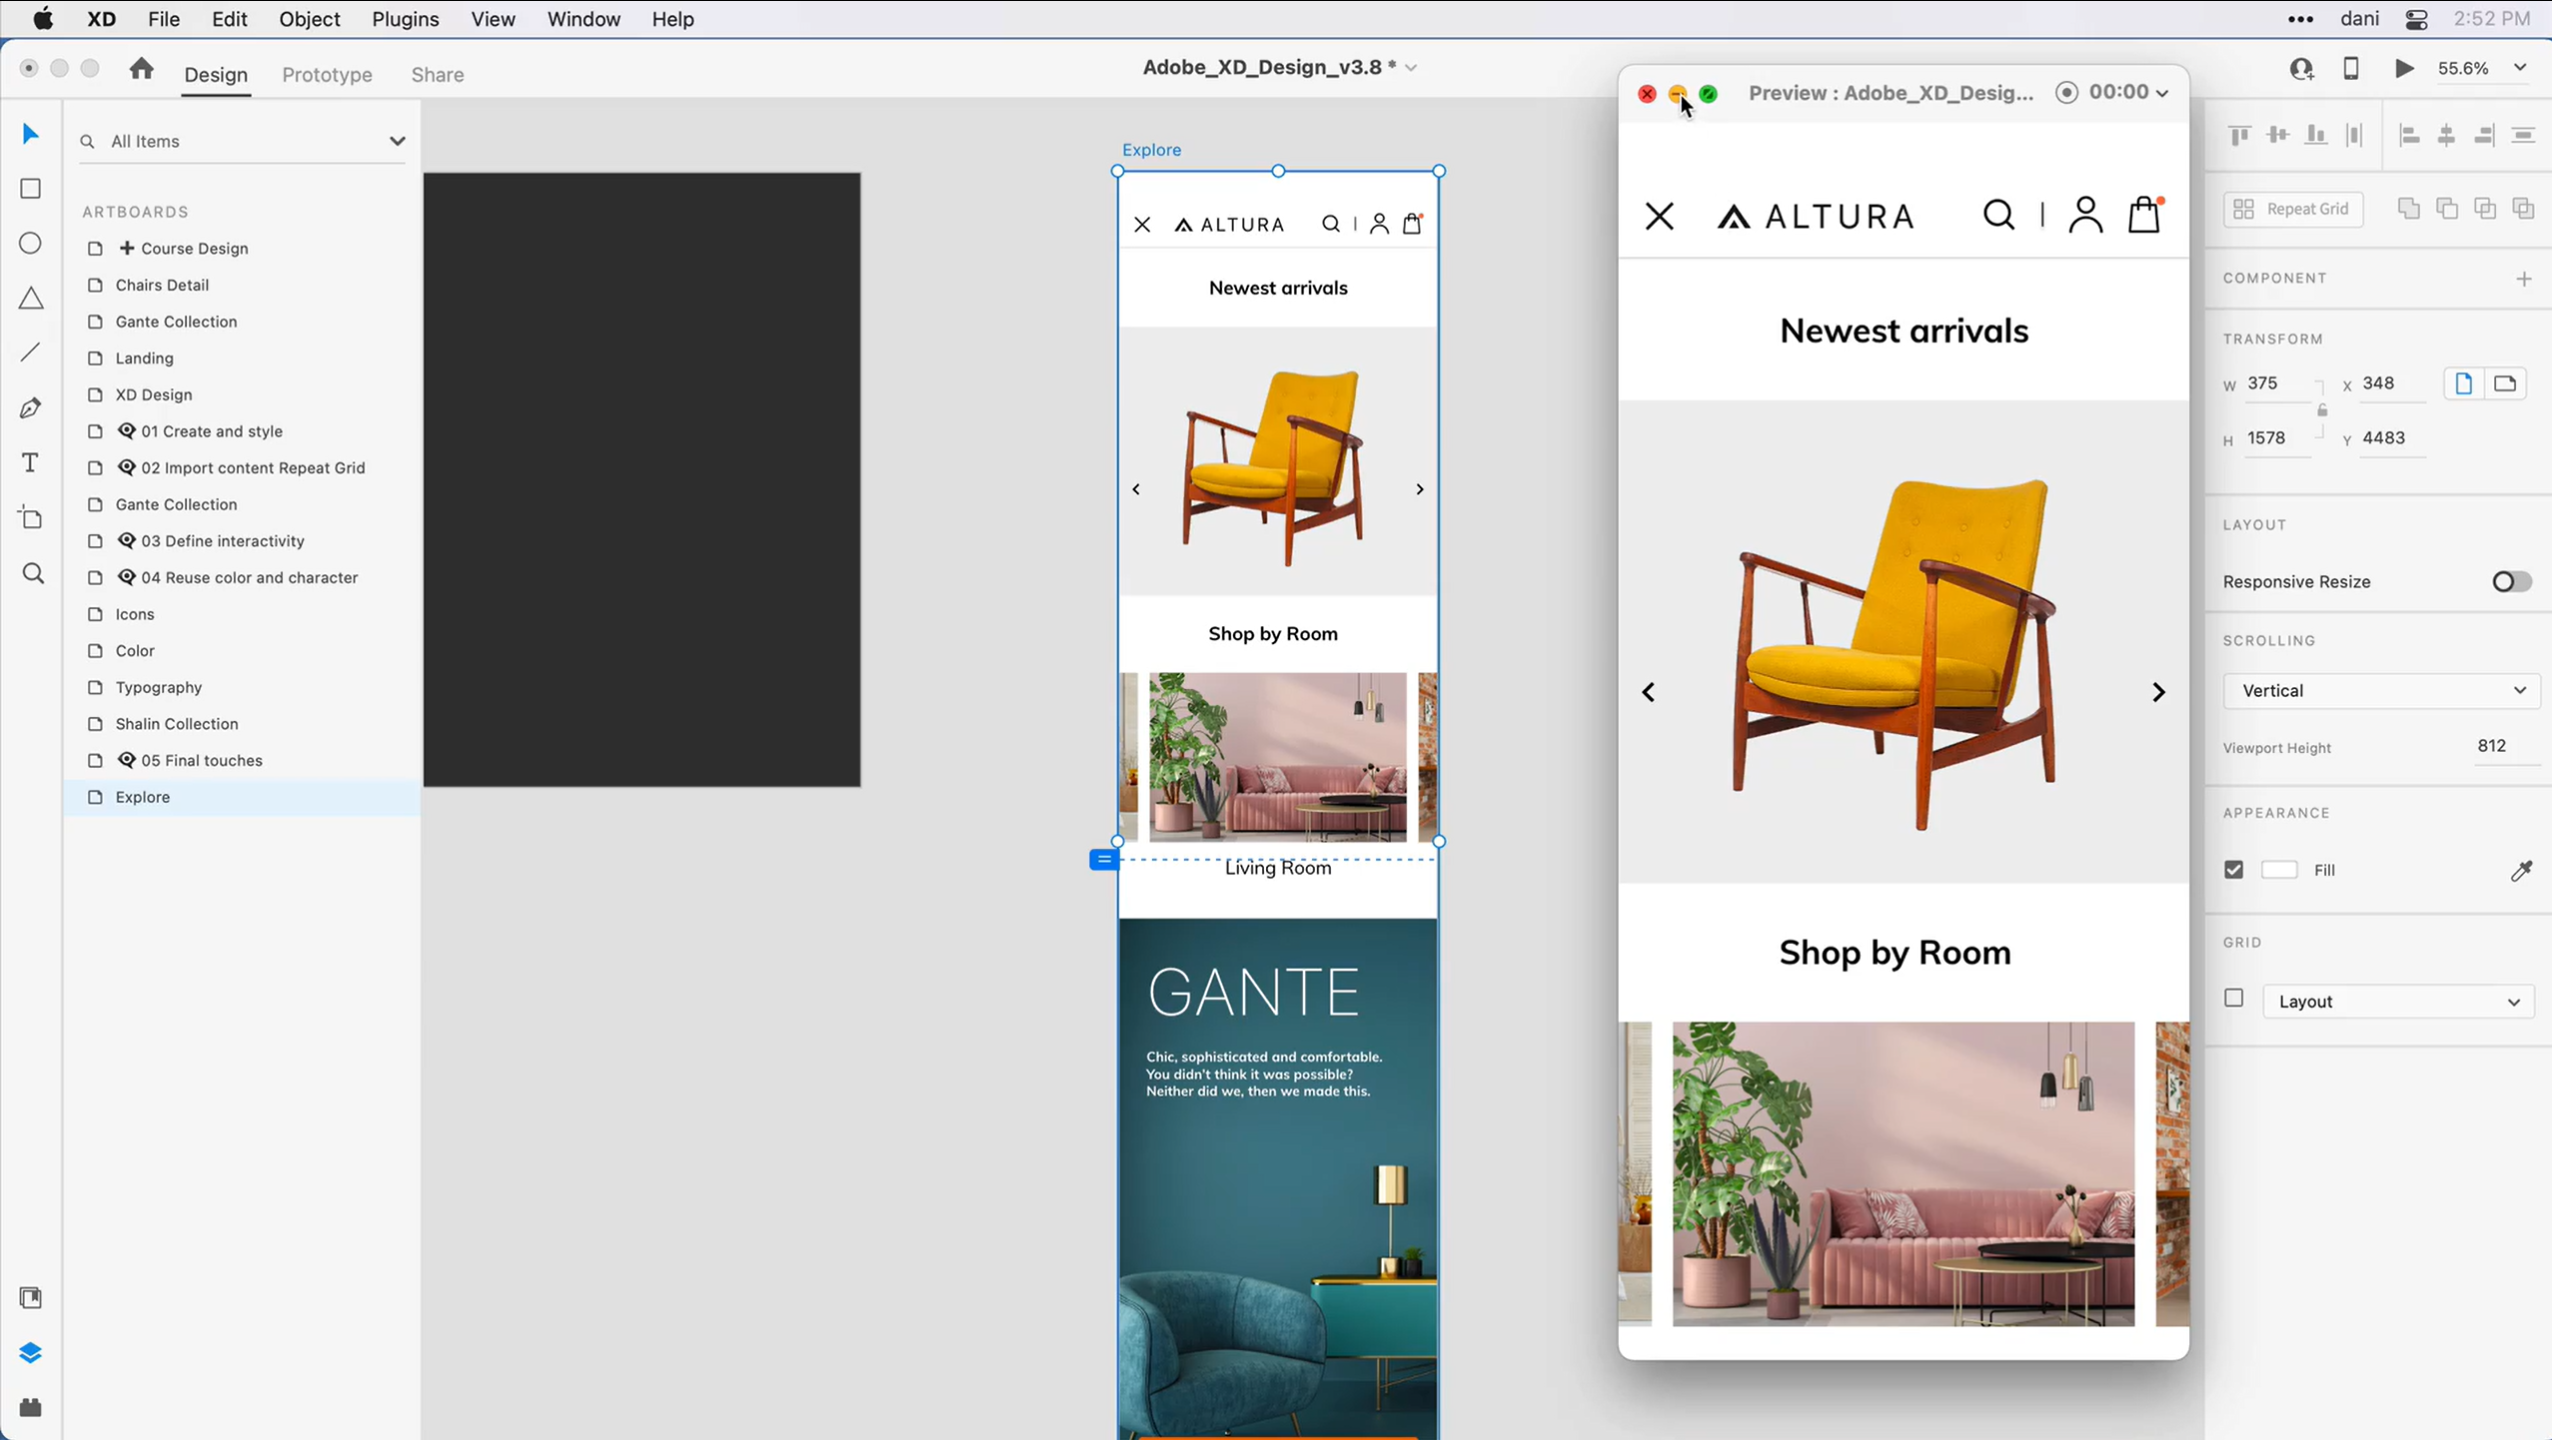Click next arrow on Explore artboard carousel

(1419, 489)
